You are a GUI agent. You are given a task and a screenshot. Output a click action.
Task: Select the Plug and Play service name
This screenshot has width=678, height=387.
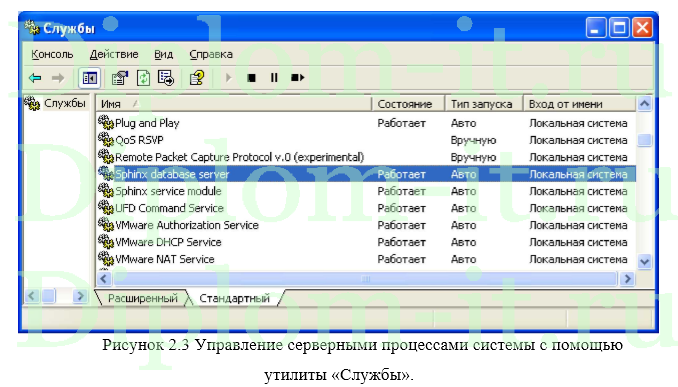(147, 123)
